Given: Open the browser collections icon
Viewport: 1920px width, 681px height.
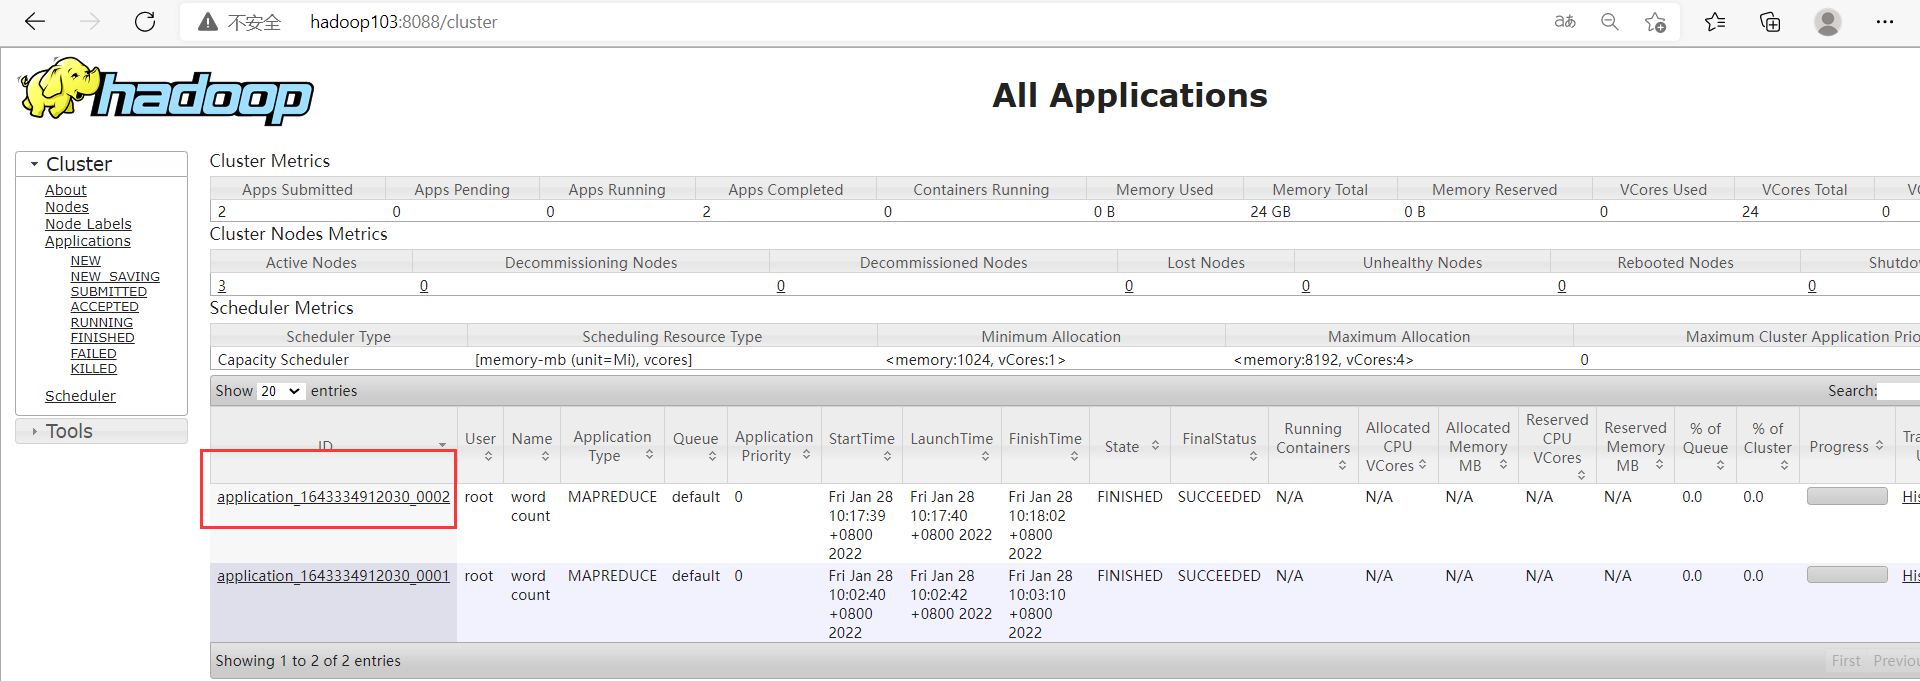Looking at the screenshot, I should 1770,22.
